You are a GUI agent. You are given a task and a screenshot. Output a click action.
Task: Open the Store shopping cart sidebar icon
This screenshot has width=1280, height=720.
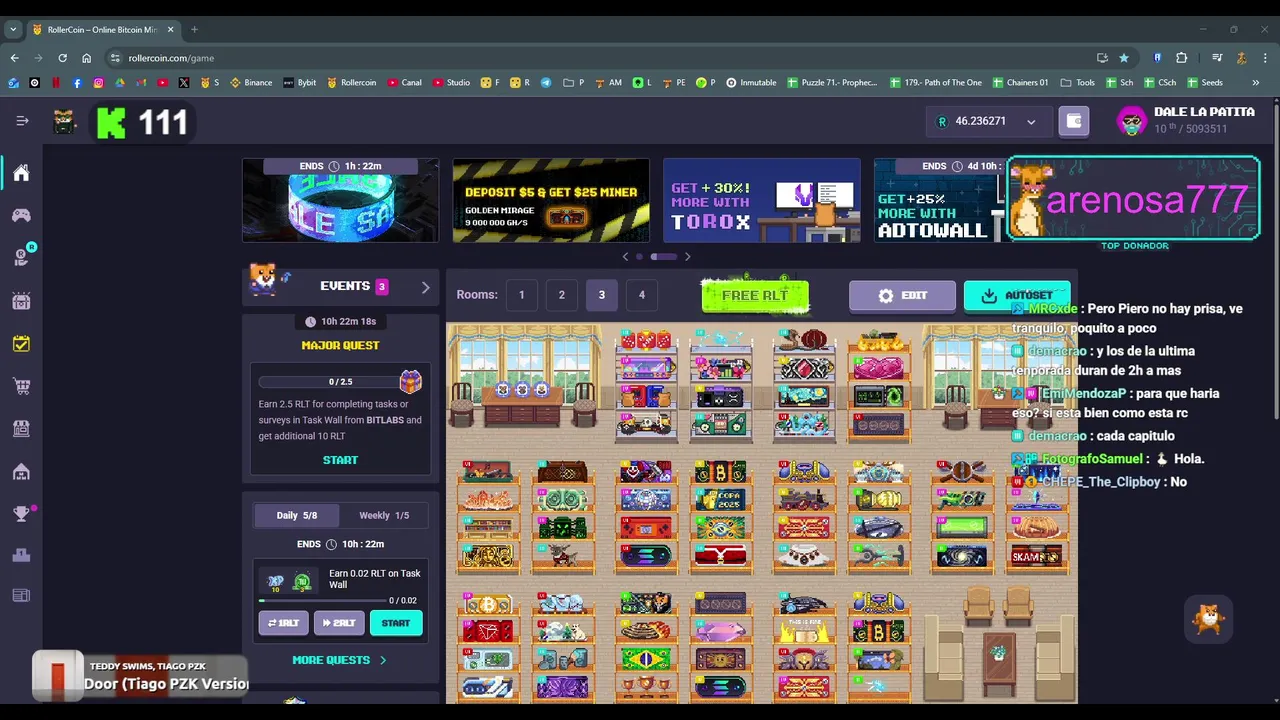(x=21, y=386)
